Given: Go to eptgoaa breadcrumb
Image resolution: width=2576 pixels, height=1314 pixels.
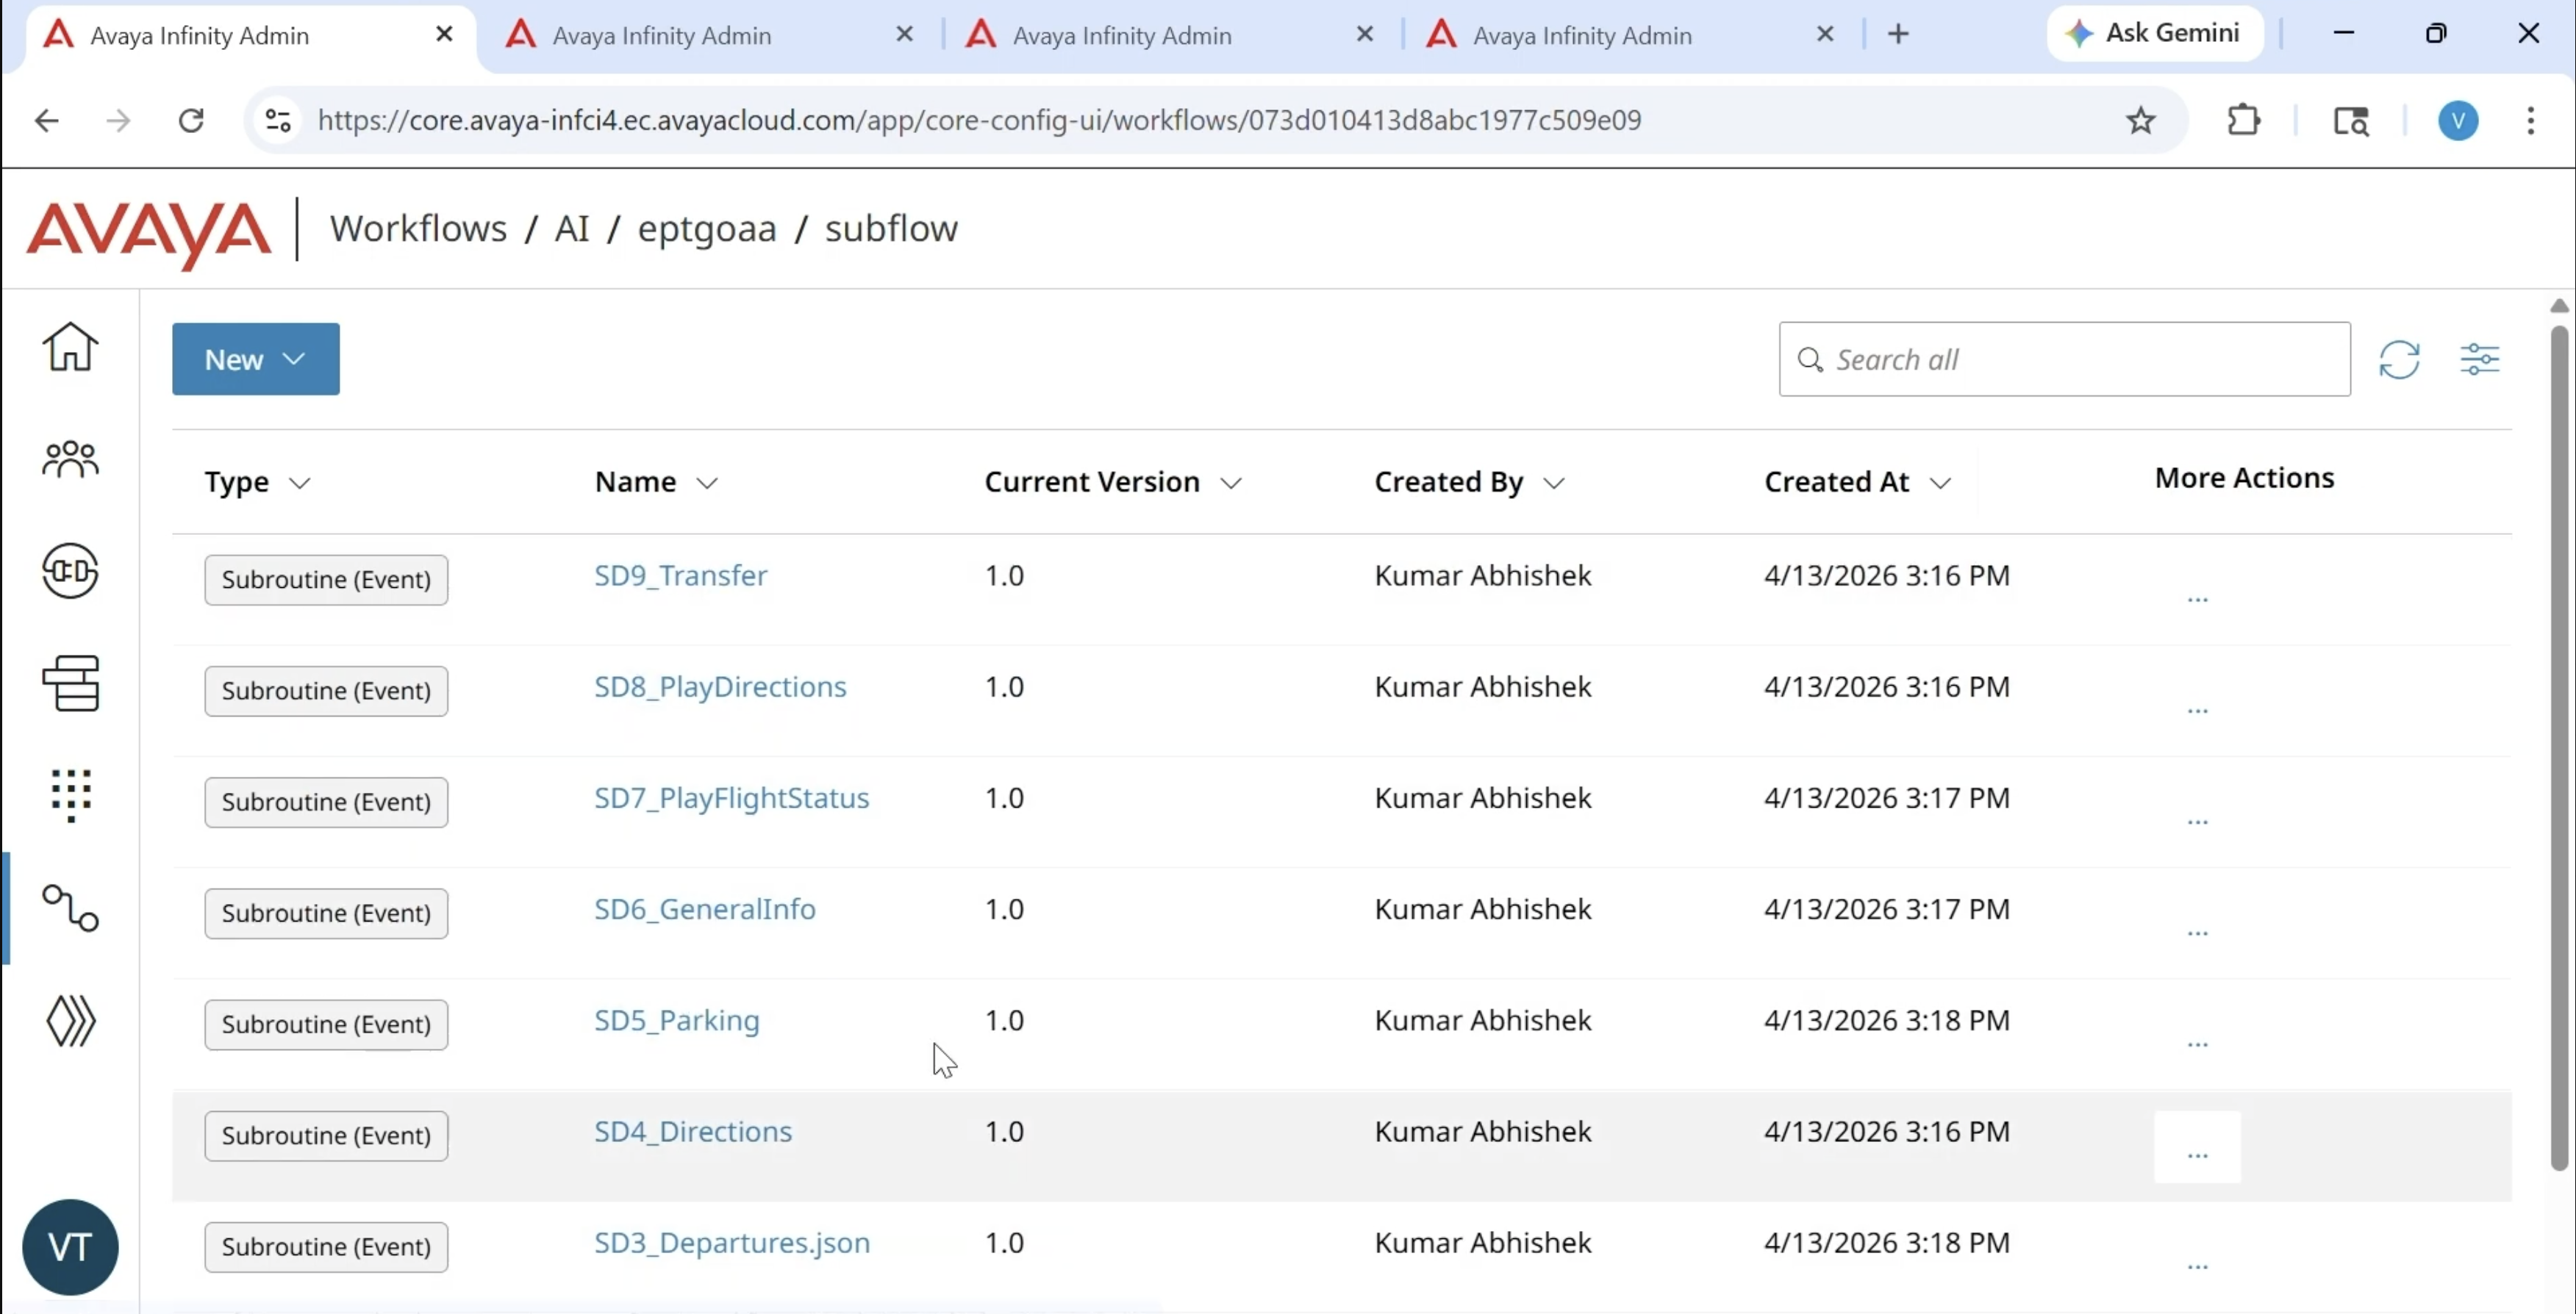Looking at the screenshot, I should [707, 229].
